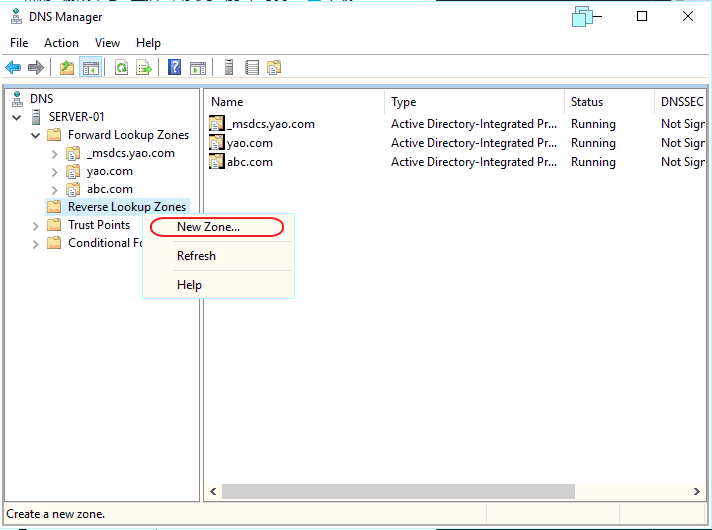Viewport: 712px width, 530px height.
Task: Select the DNS root node icon
Action: coord(17,99)
